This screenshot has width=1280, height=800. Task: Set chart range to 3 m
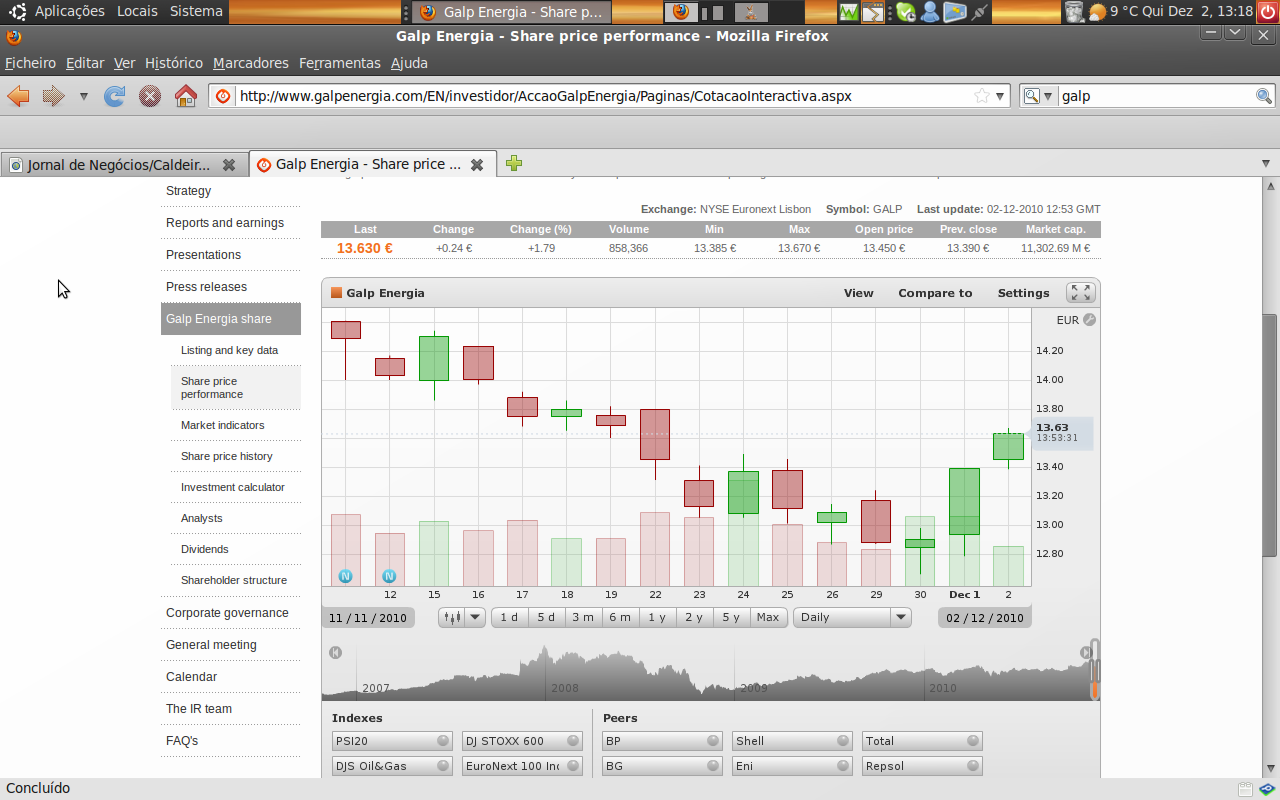coord(583,617)
